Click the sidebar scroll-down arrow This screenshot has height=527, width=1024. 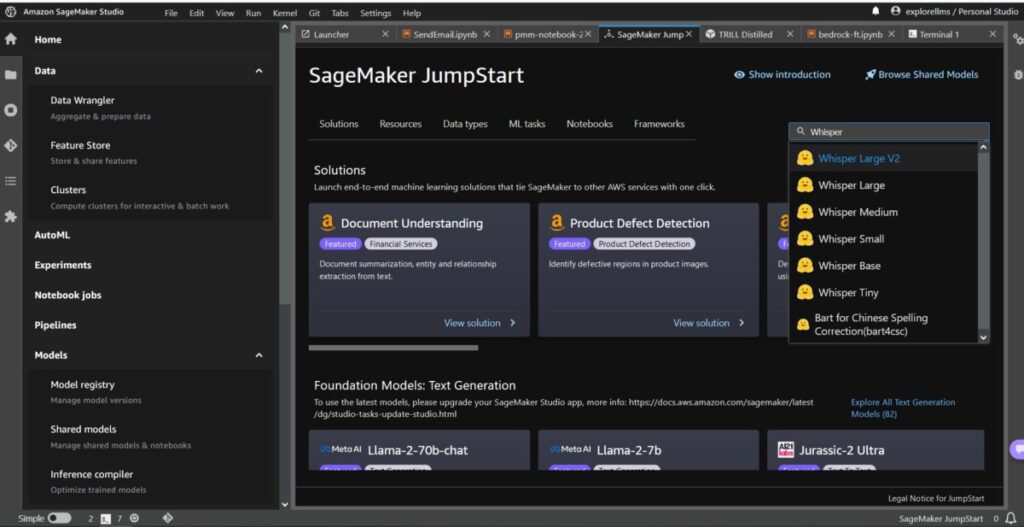pos(284,504)
